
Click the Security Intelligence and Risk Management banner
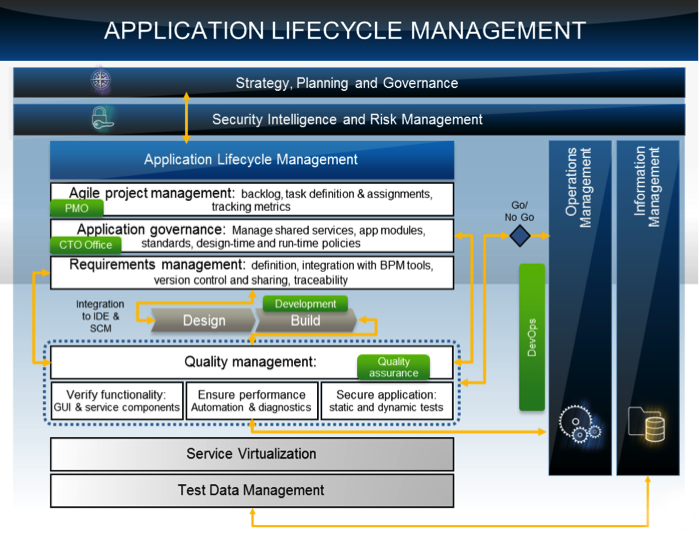coord(349,119)
